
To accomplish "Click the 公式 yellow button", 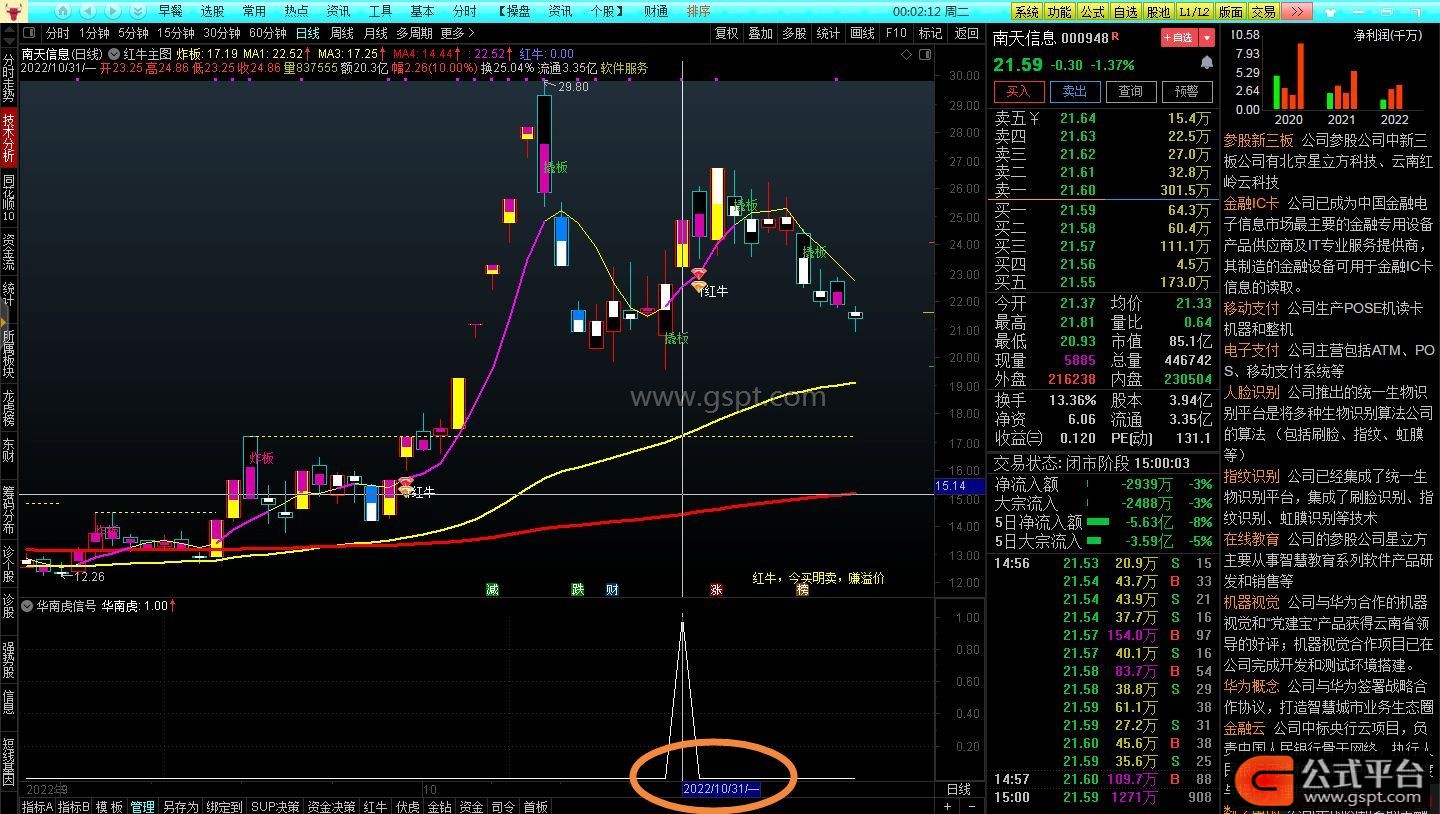I will tap(1093, 11).
